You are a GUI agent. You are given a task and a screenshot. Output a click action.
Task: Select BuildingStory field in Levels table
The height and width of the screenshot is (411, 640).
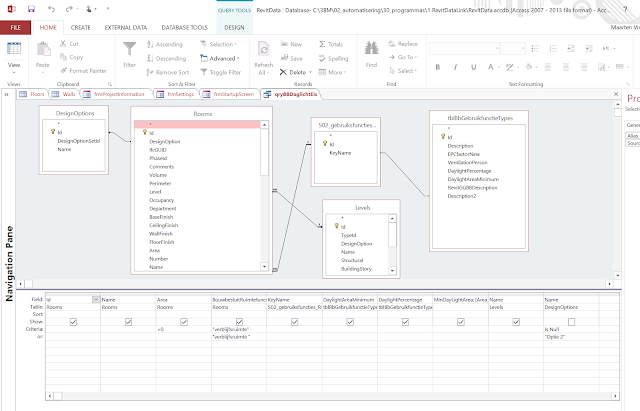(356, 269)
